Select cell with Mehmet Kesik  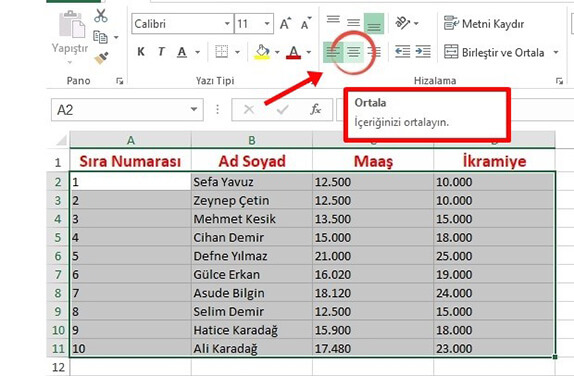[x=252, y=219]
